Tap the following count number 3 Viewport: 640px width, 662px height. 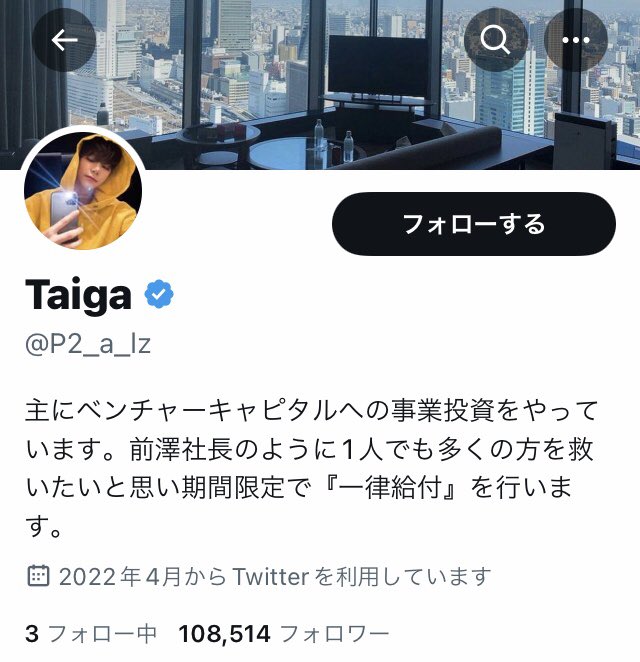click(x=32, y=634)
